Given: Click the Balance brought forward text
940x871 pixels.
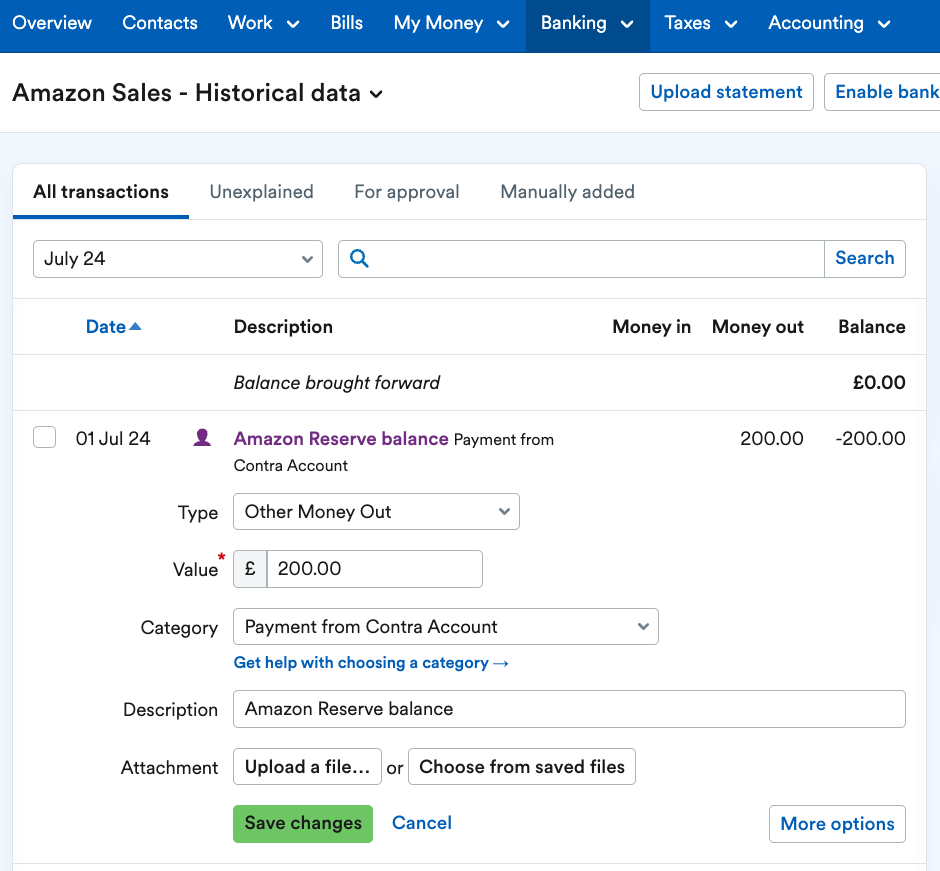Looking at the screenshot, I should 336,382.
